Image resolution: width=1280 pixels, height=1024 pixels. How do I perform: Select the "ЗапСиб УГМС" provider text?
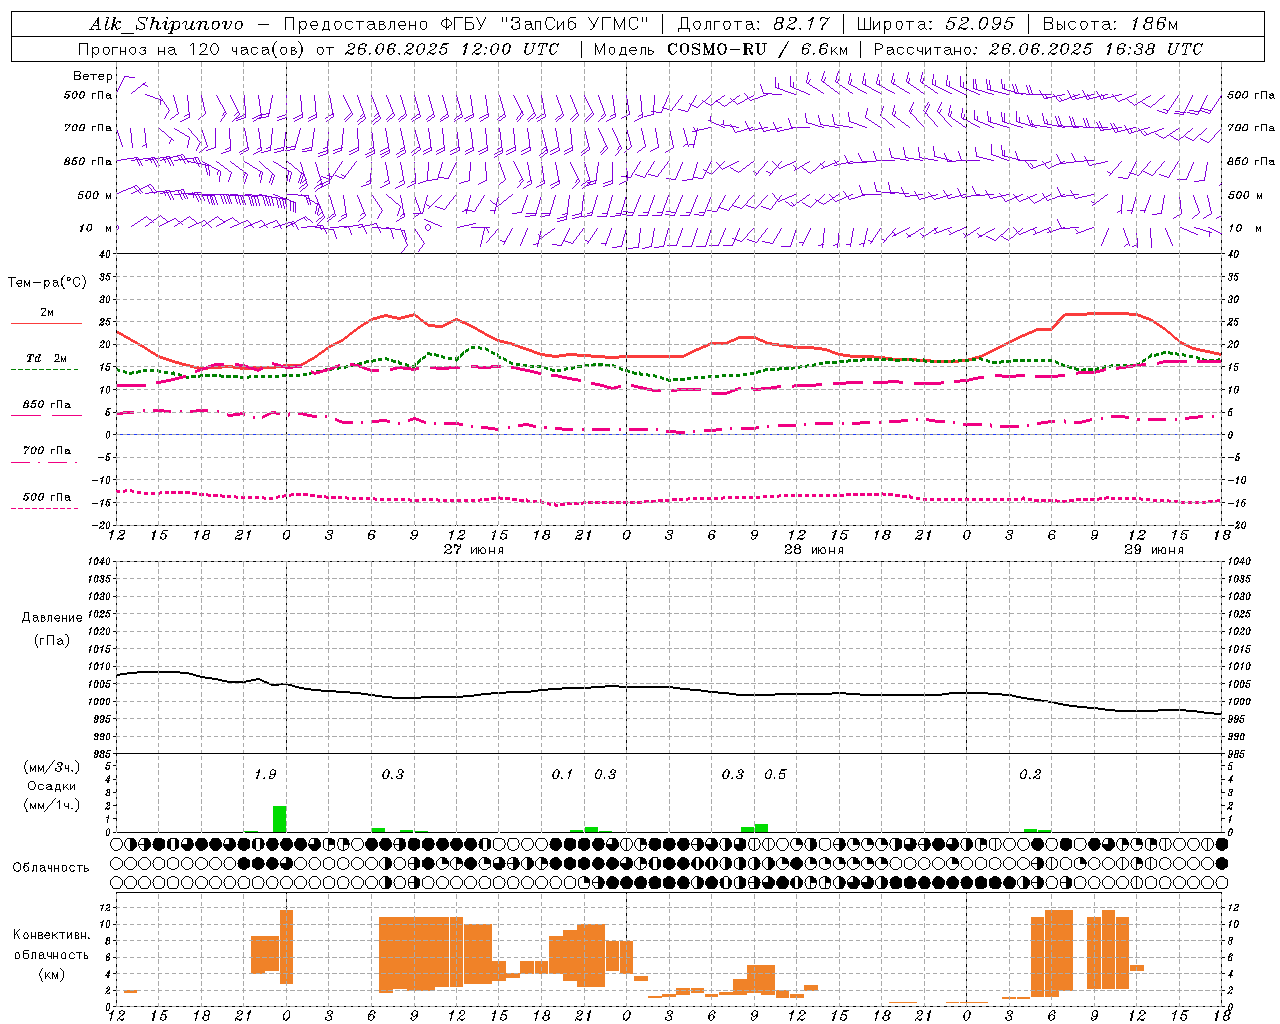pyautogui.click(x=573, y=24)
